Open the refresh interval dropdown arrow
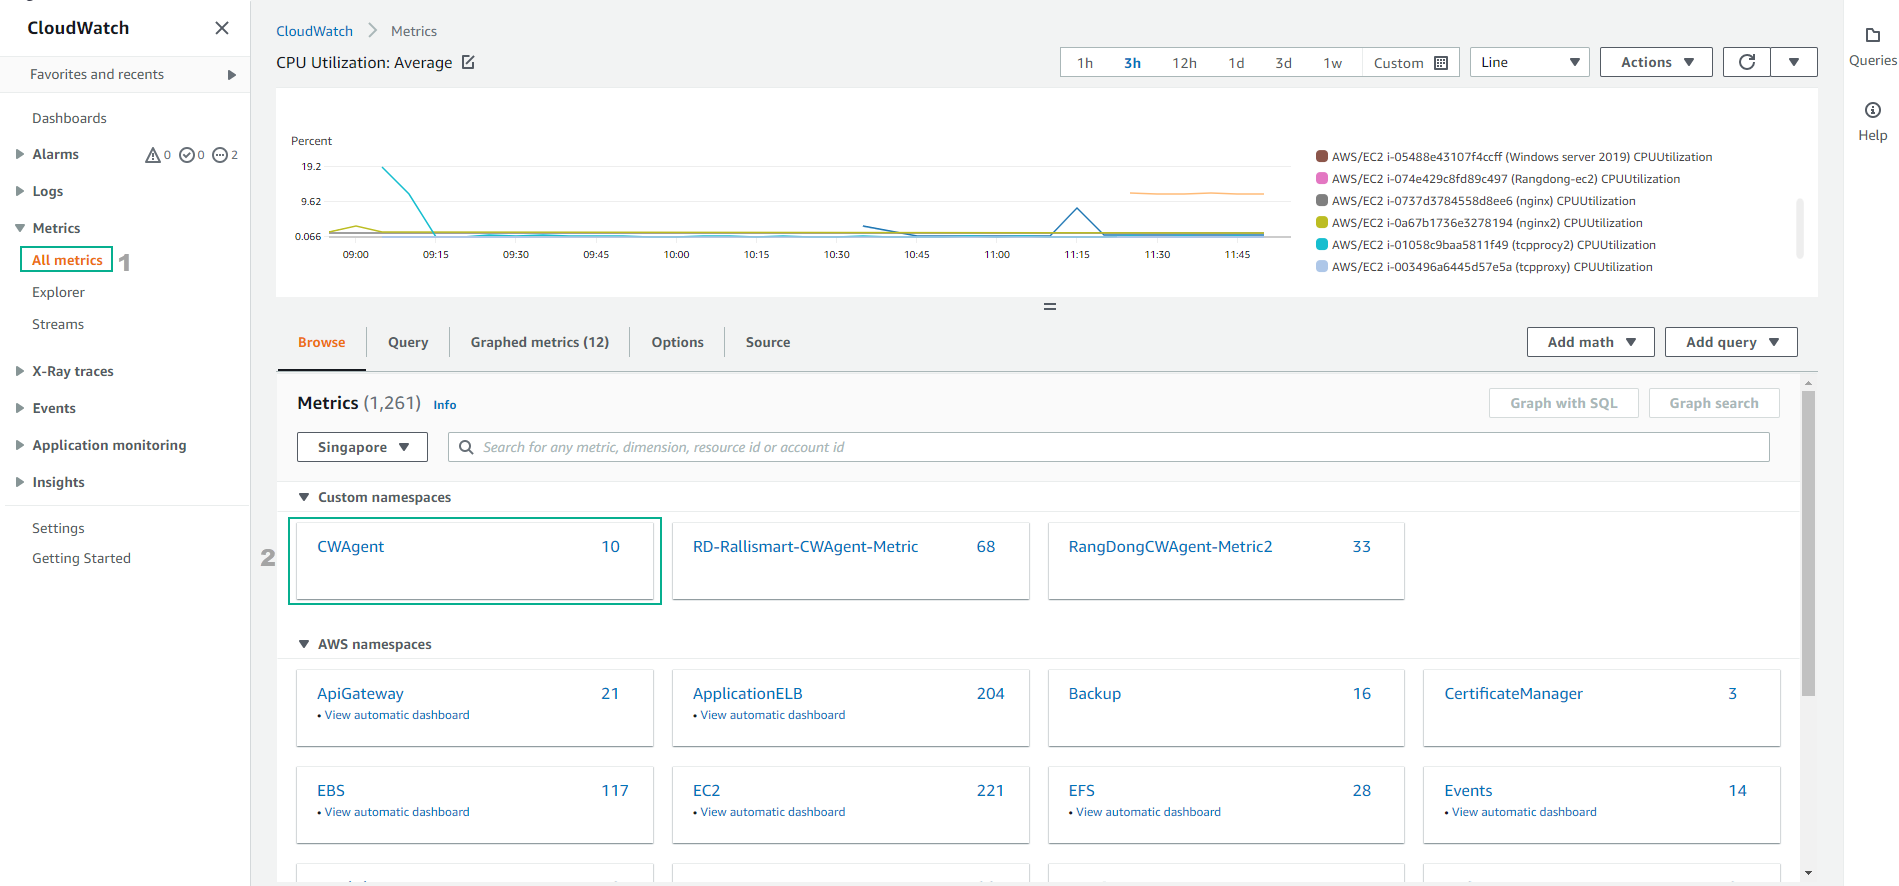This screenshot has width=1899, height=886. 1794,62
